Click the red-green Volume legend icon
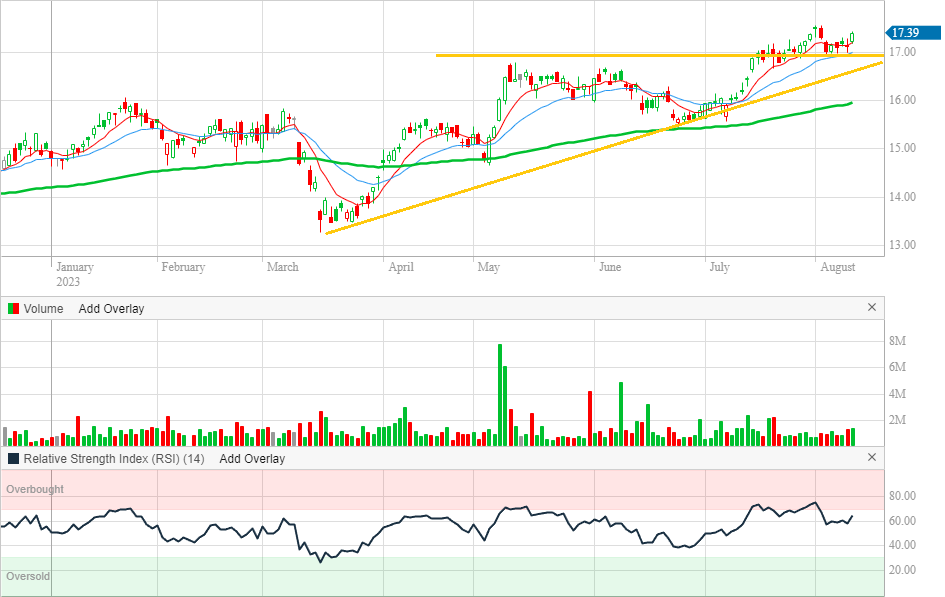 tap(13, 309)
